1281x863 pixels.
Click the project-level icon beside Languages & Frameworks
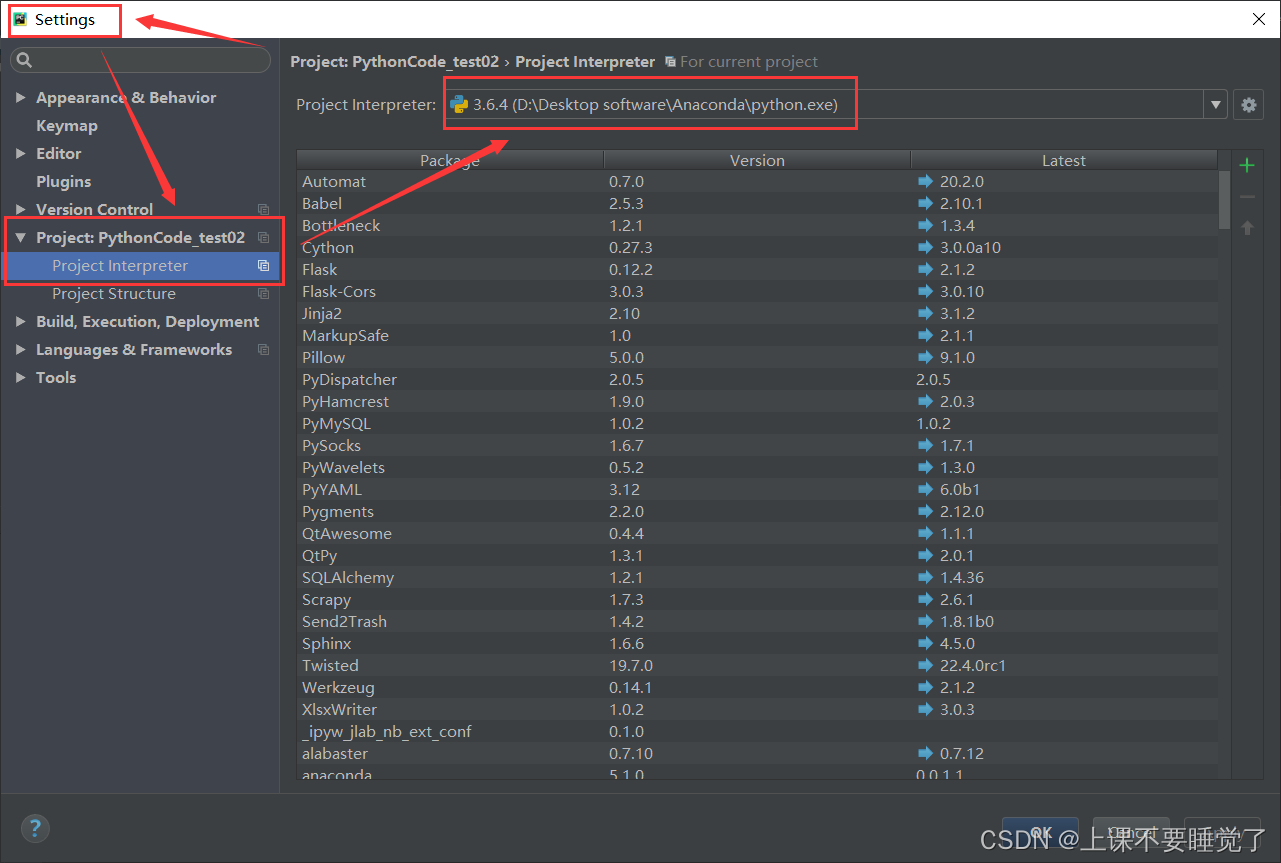263,350
